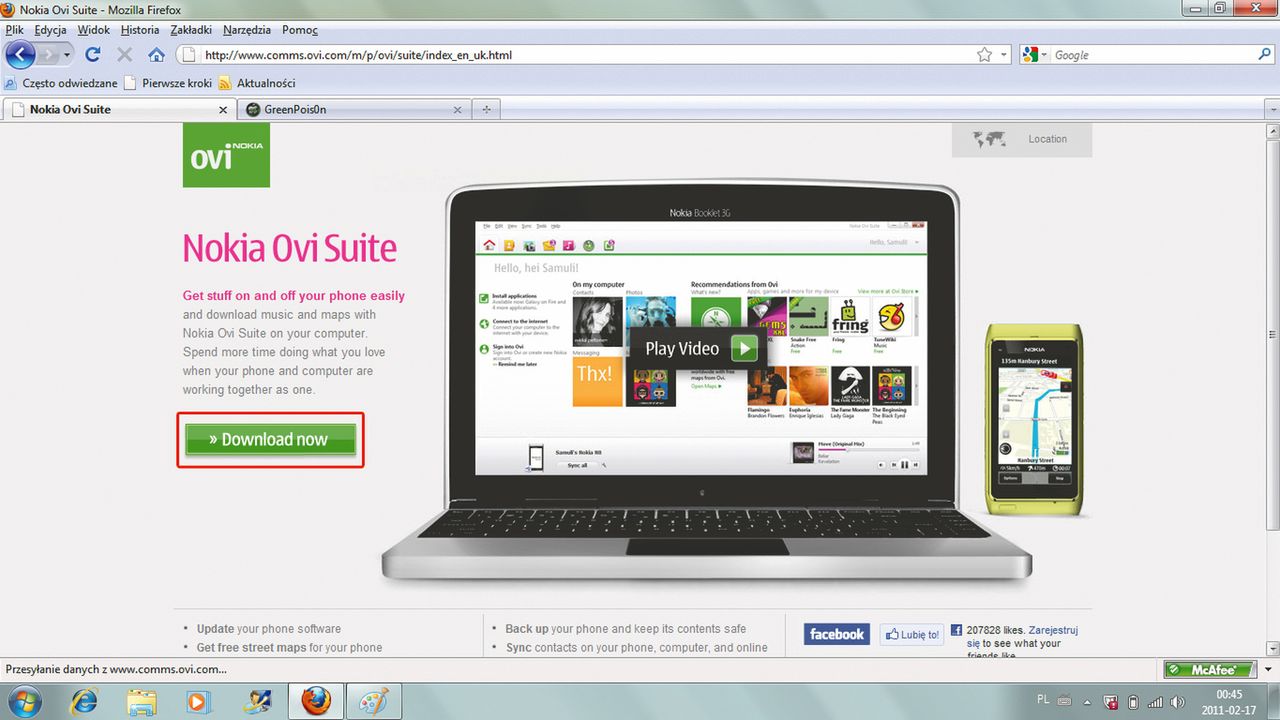The height and width of the screenshot is (720, 1280).
Task: Go back with the Firefox back arrow
Action: pyautogui.click(x=20, y=54)
